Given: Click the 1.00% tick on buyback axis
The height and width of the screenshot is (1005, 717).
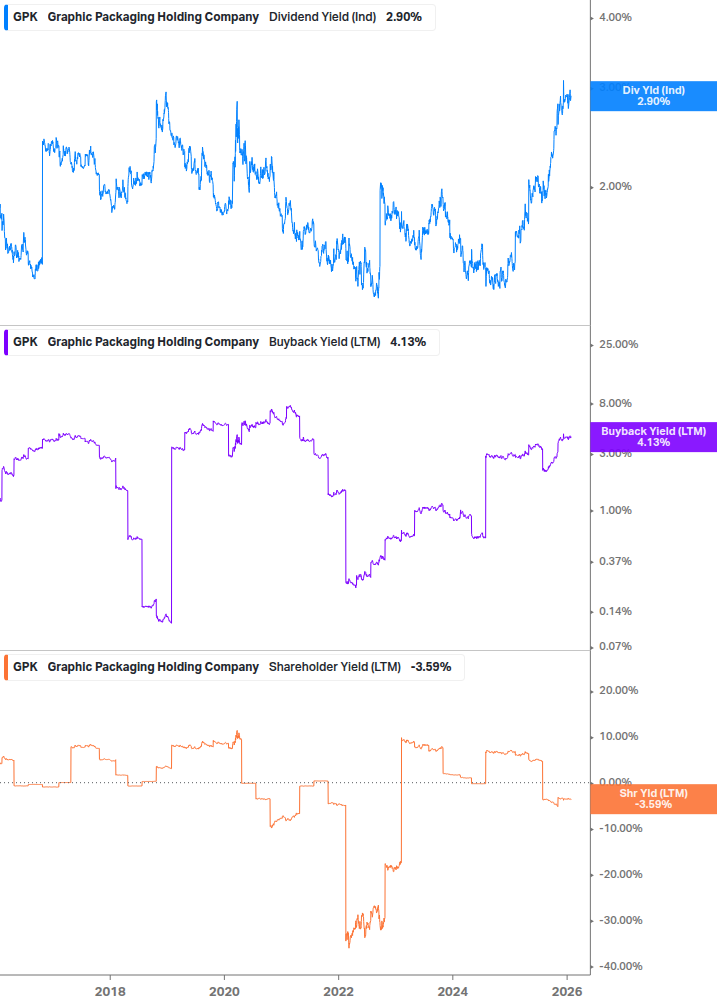Looking at the screenshot, I should pos(615,511).
